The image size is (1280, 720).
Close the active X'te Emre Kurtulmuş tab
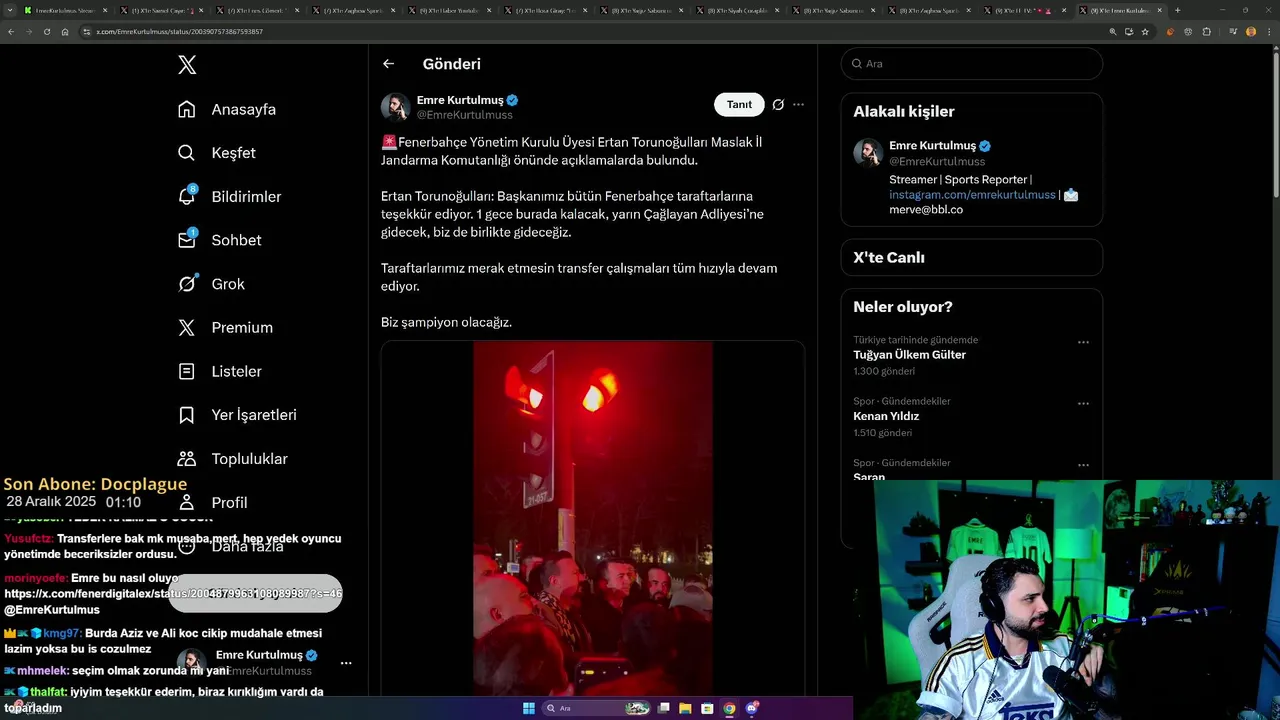[x=1159, y=10]
